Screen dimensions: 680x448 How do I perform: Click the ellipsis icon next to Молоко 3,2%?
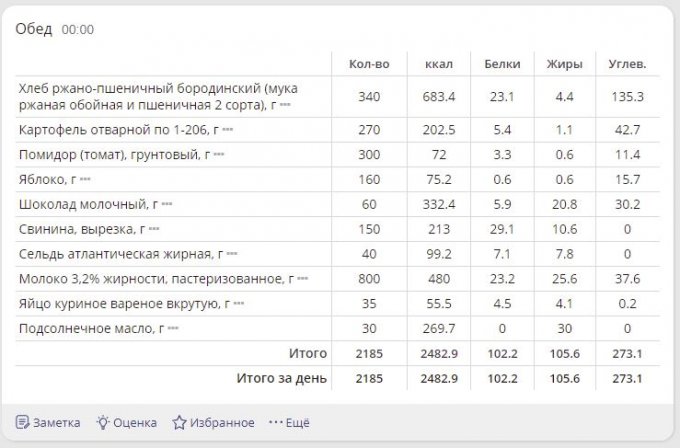(302, 280)
